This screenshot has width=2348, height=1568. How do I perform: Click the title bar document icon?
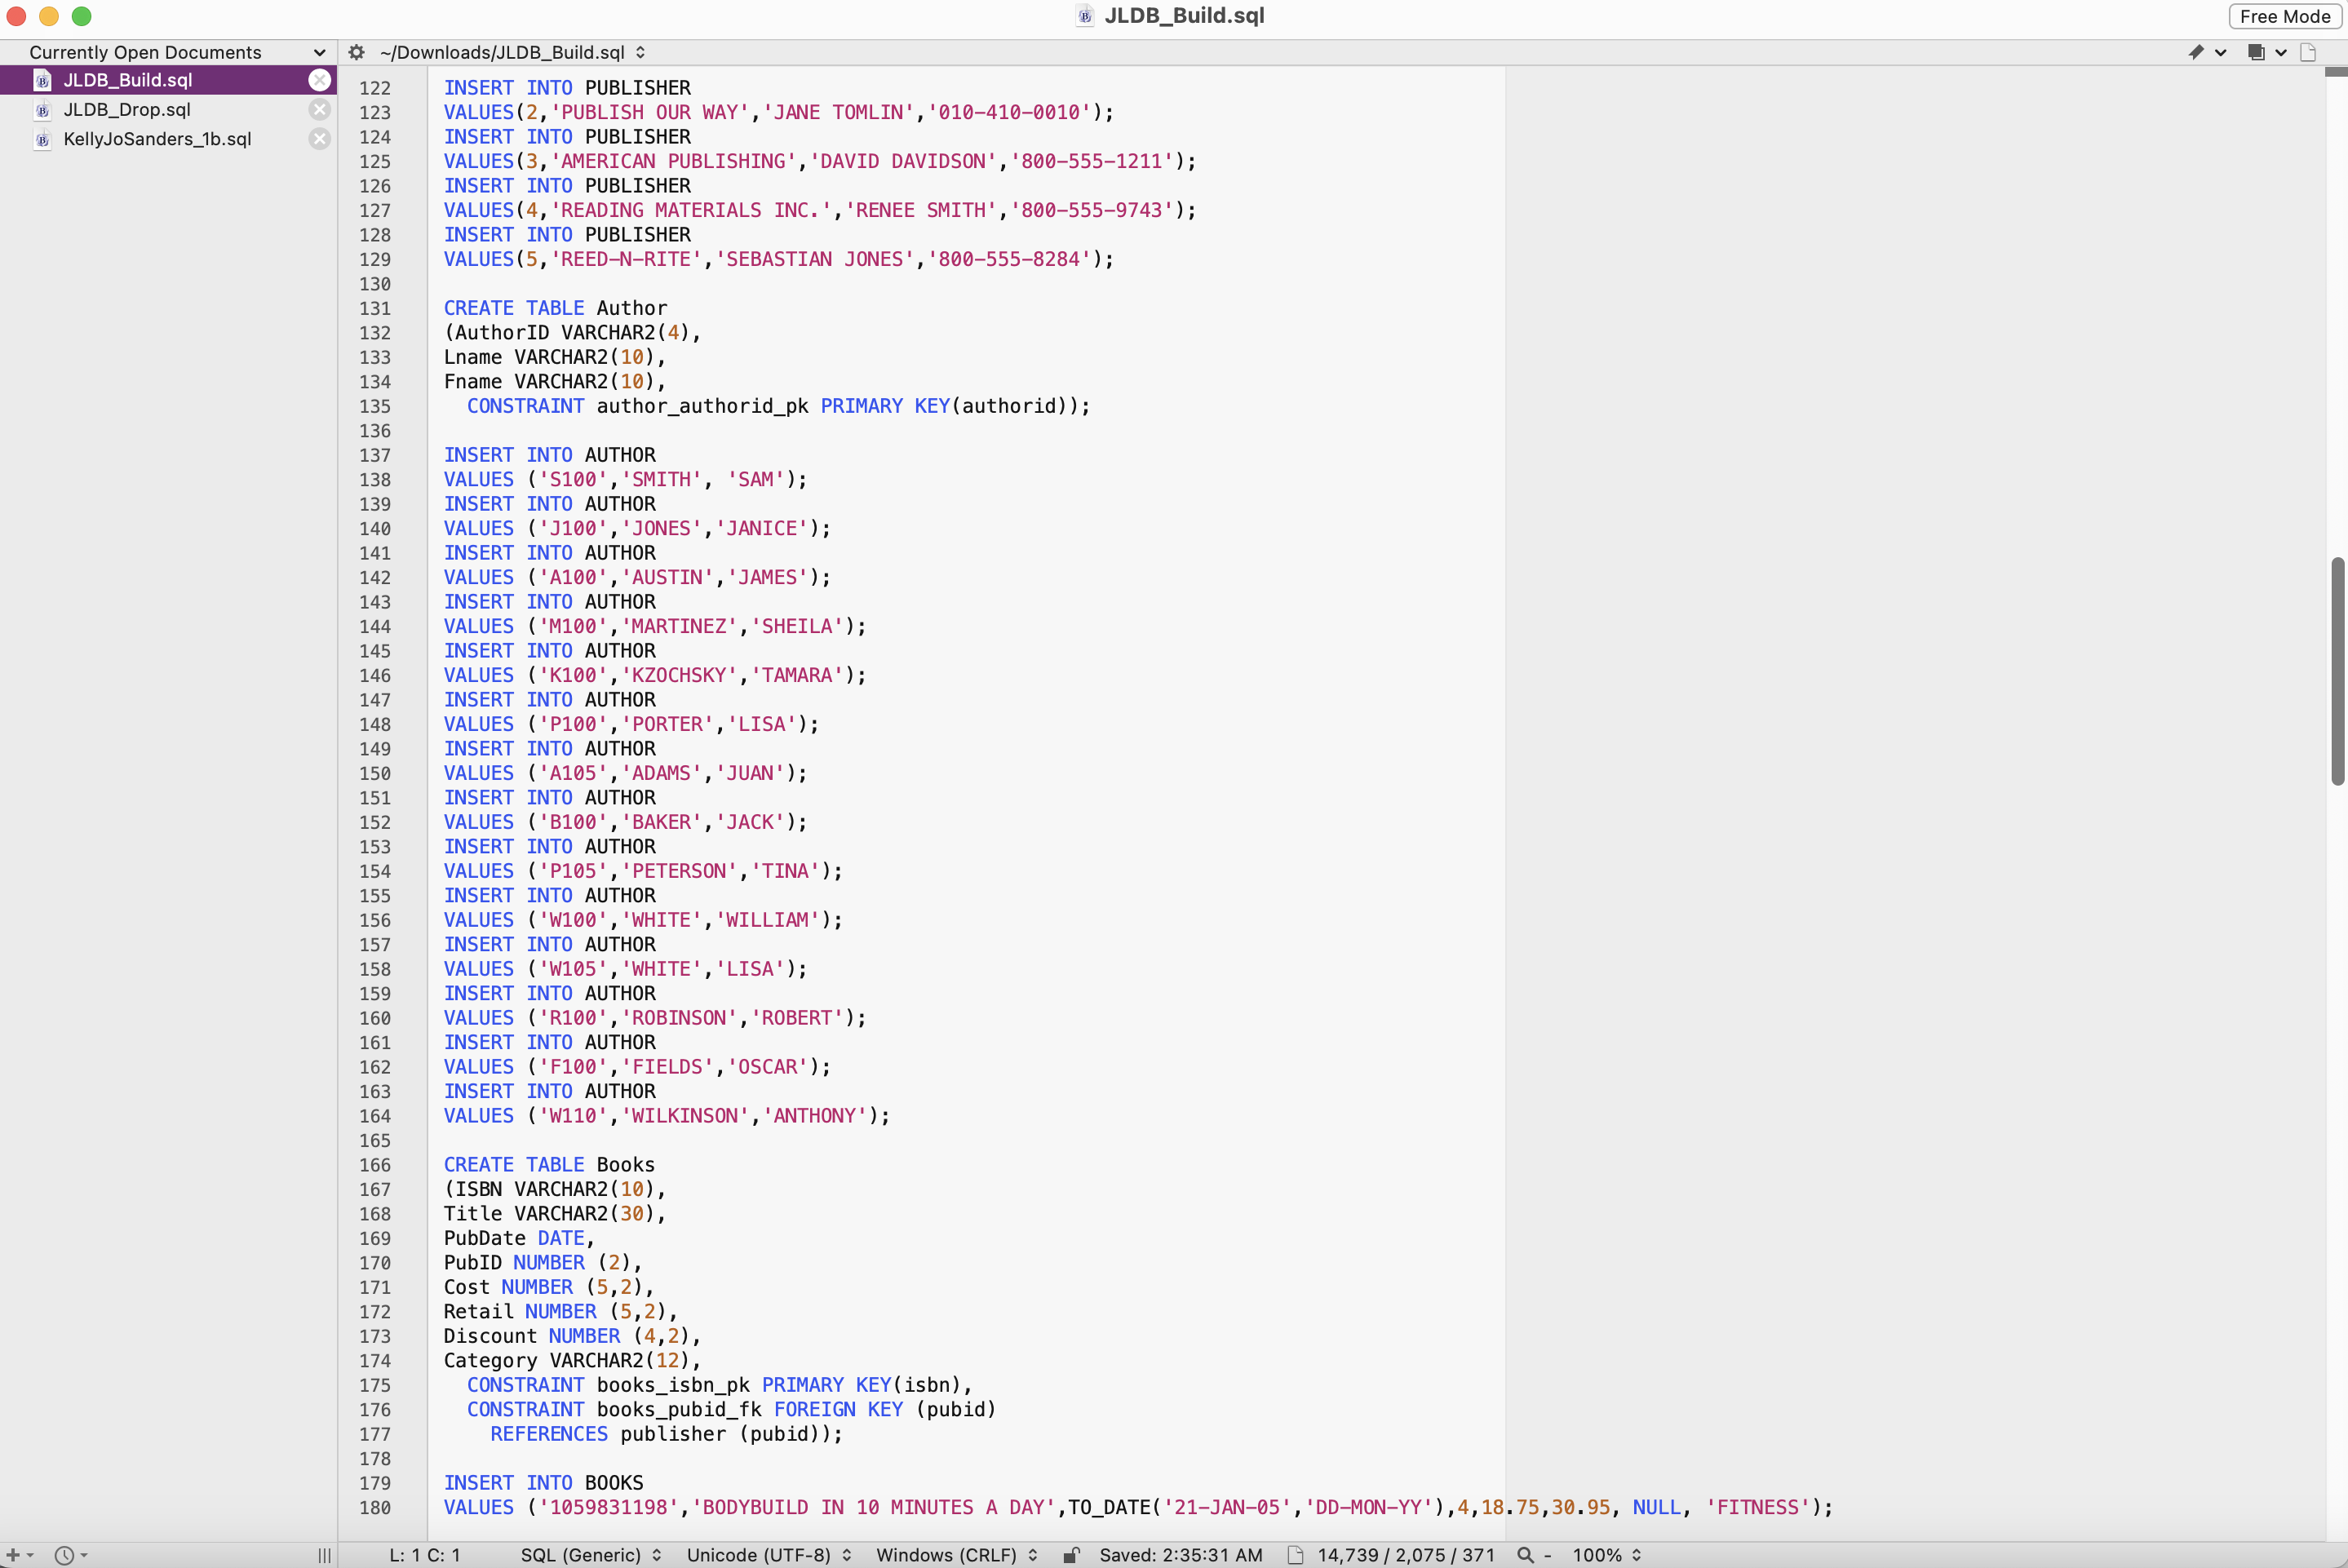point(1085,16)
